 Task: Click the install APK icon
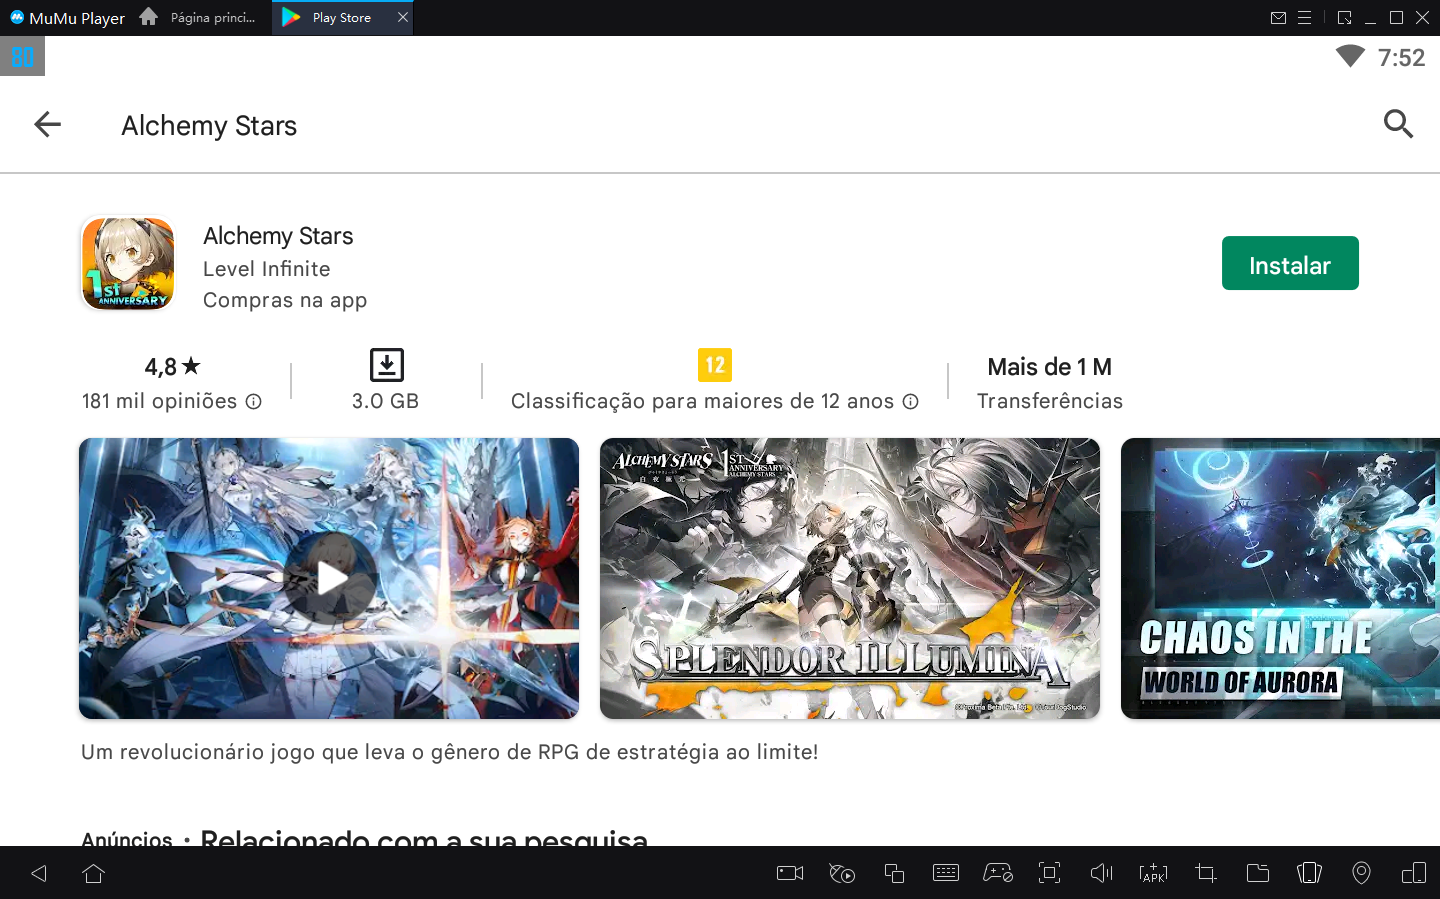(x=1153, y=873)
